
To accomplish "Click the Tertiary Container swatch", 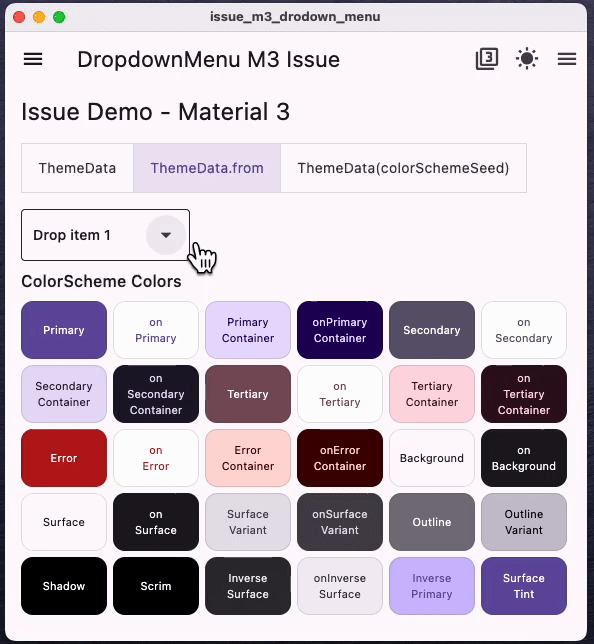I will [432, 394].
